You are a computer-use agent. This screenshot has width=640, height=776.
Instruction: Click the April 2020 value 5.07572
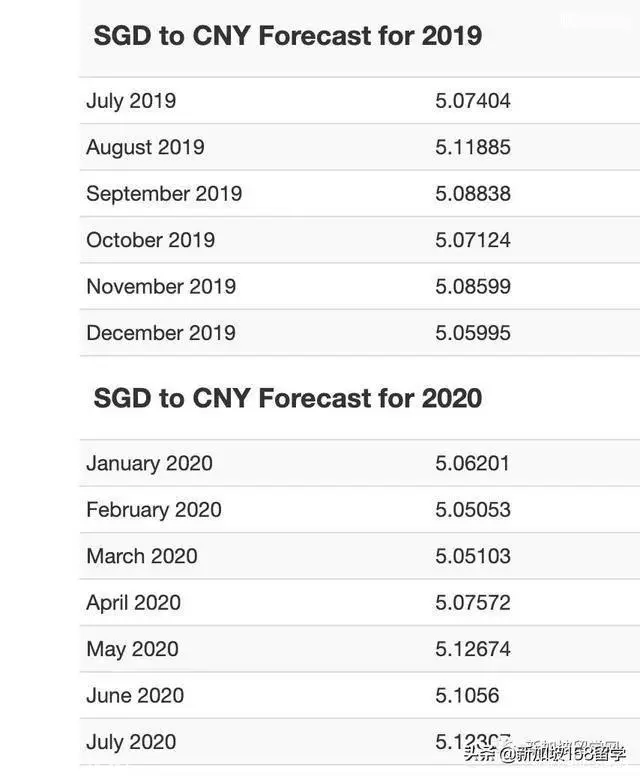click(473, 602)
